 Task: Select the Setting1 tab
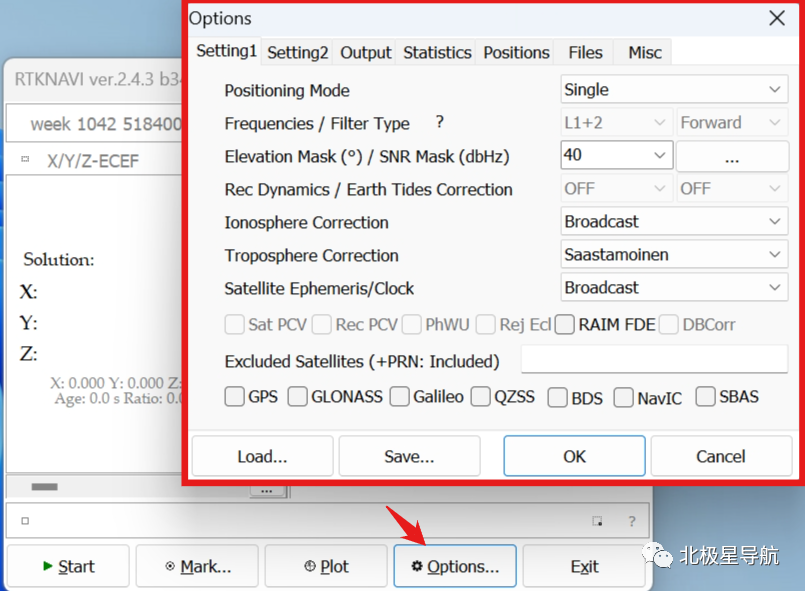pos(226,51)
